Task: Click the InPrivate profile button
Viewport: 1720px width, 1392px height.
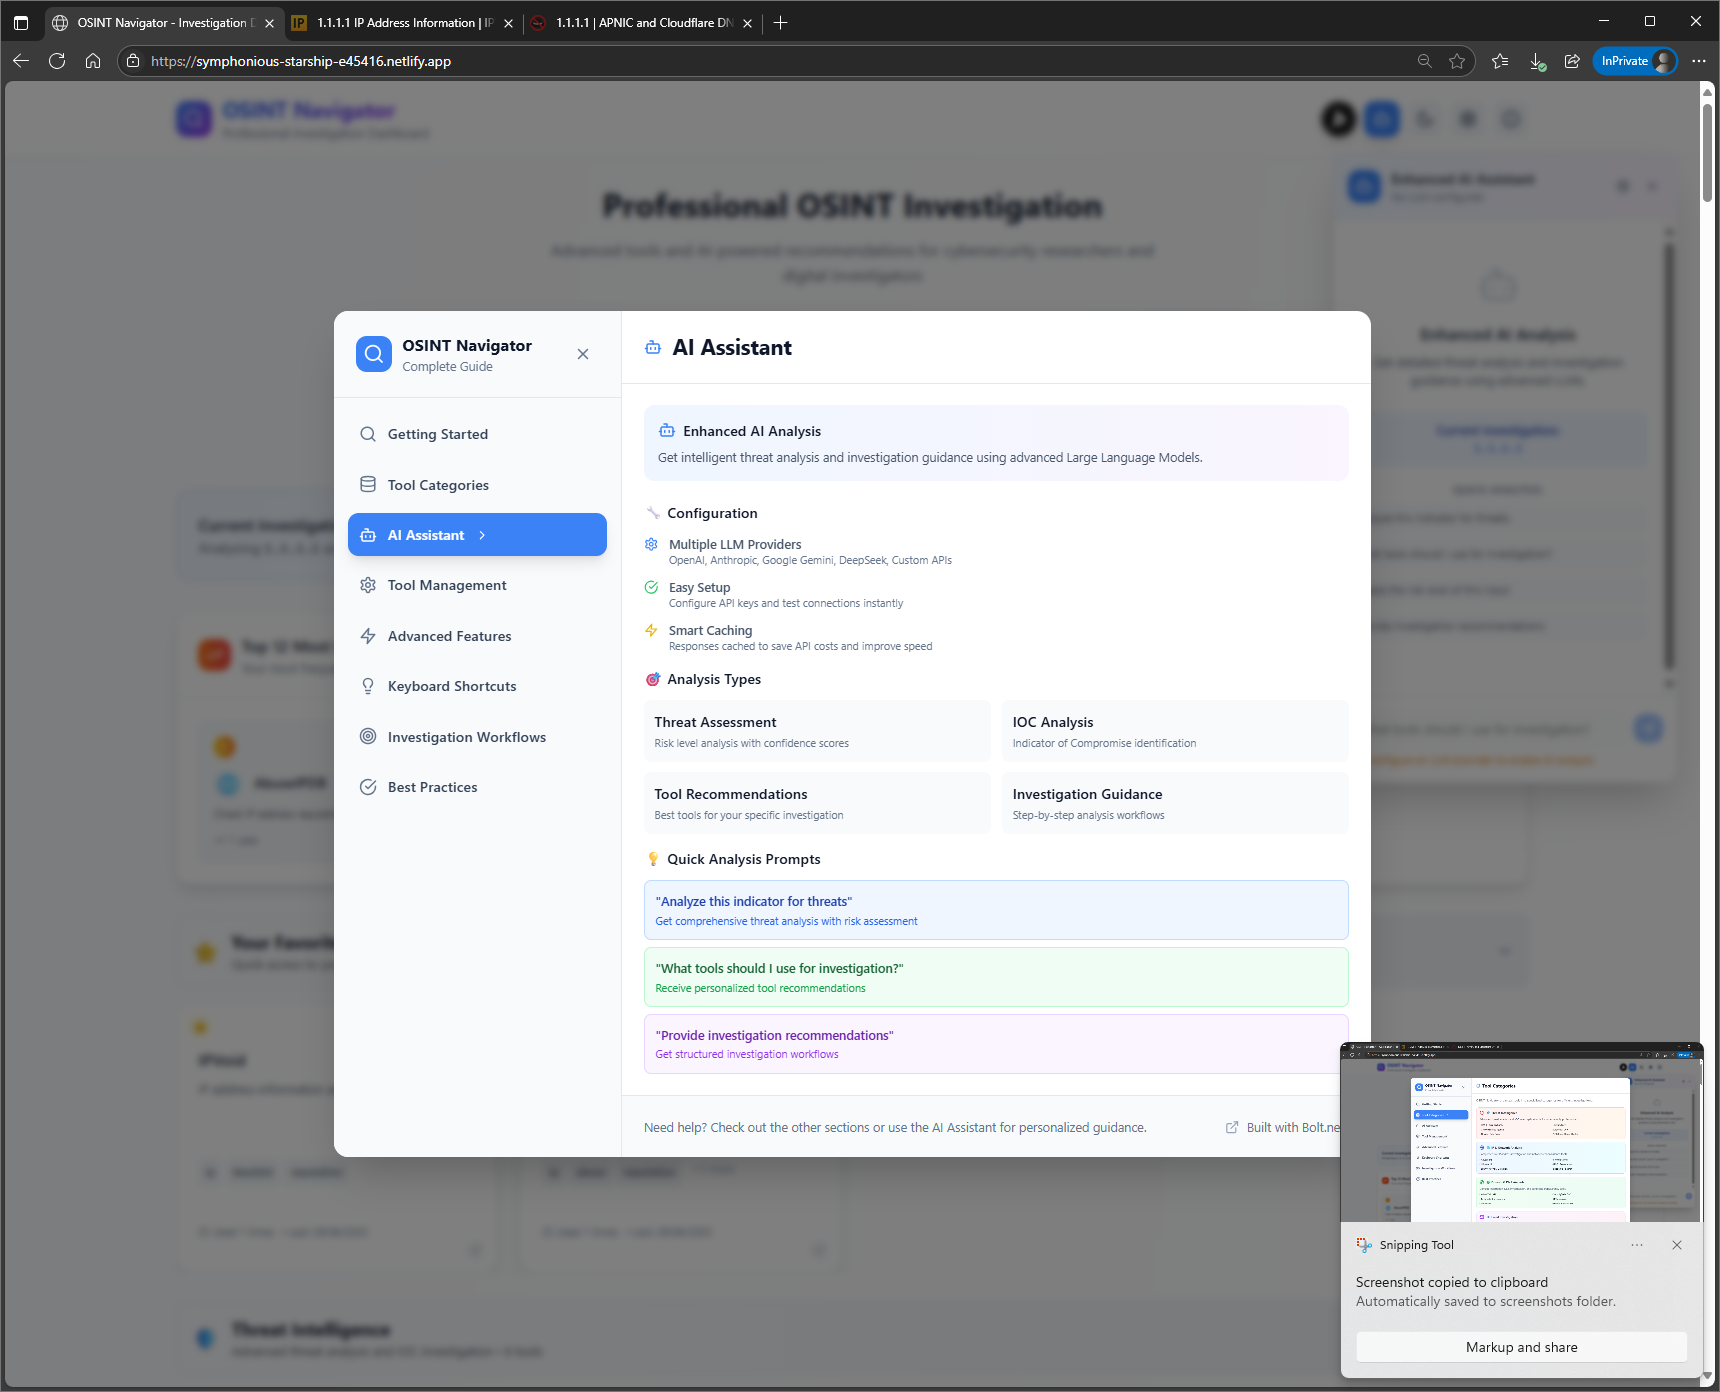Action: tap(1635, 61)
